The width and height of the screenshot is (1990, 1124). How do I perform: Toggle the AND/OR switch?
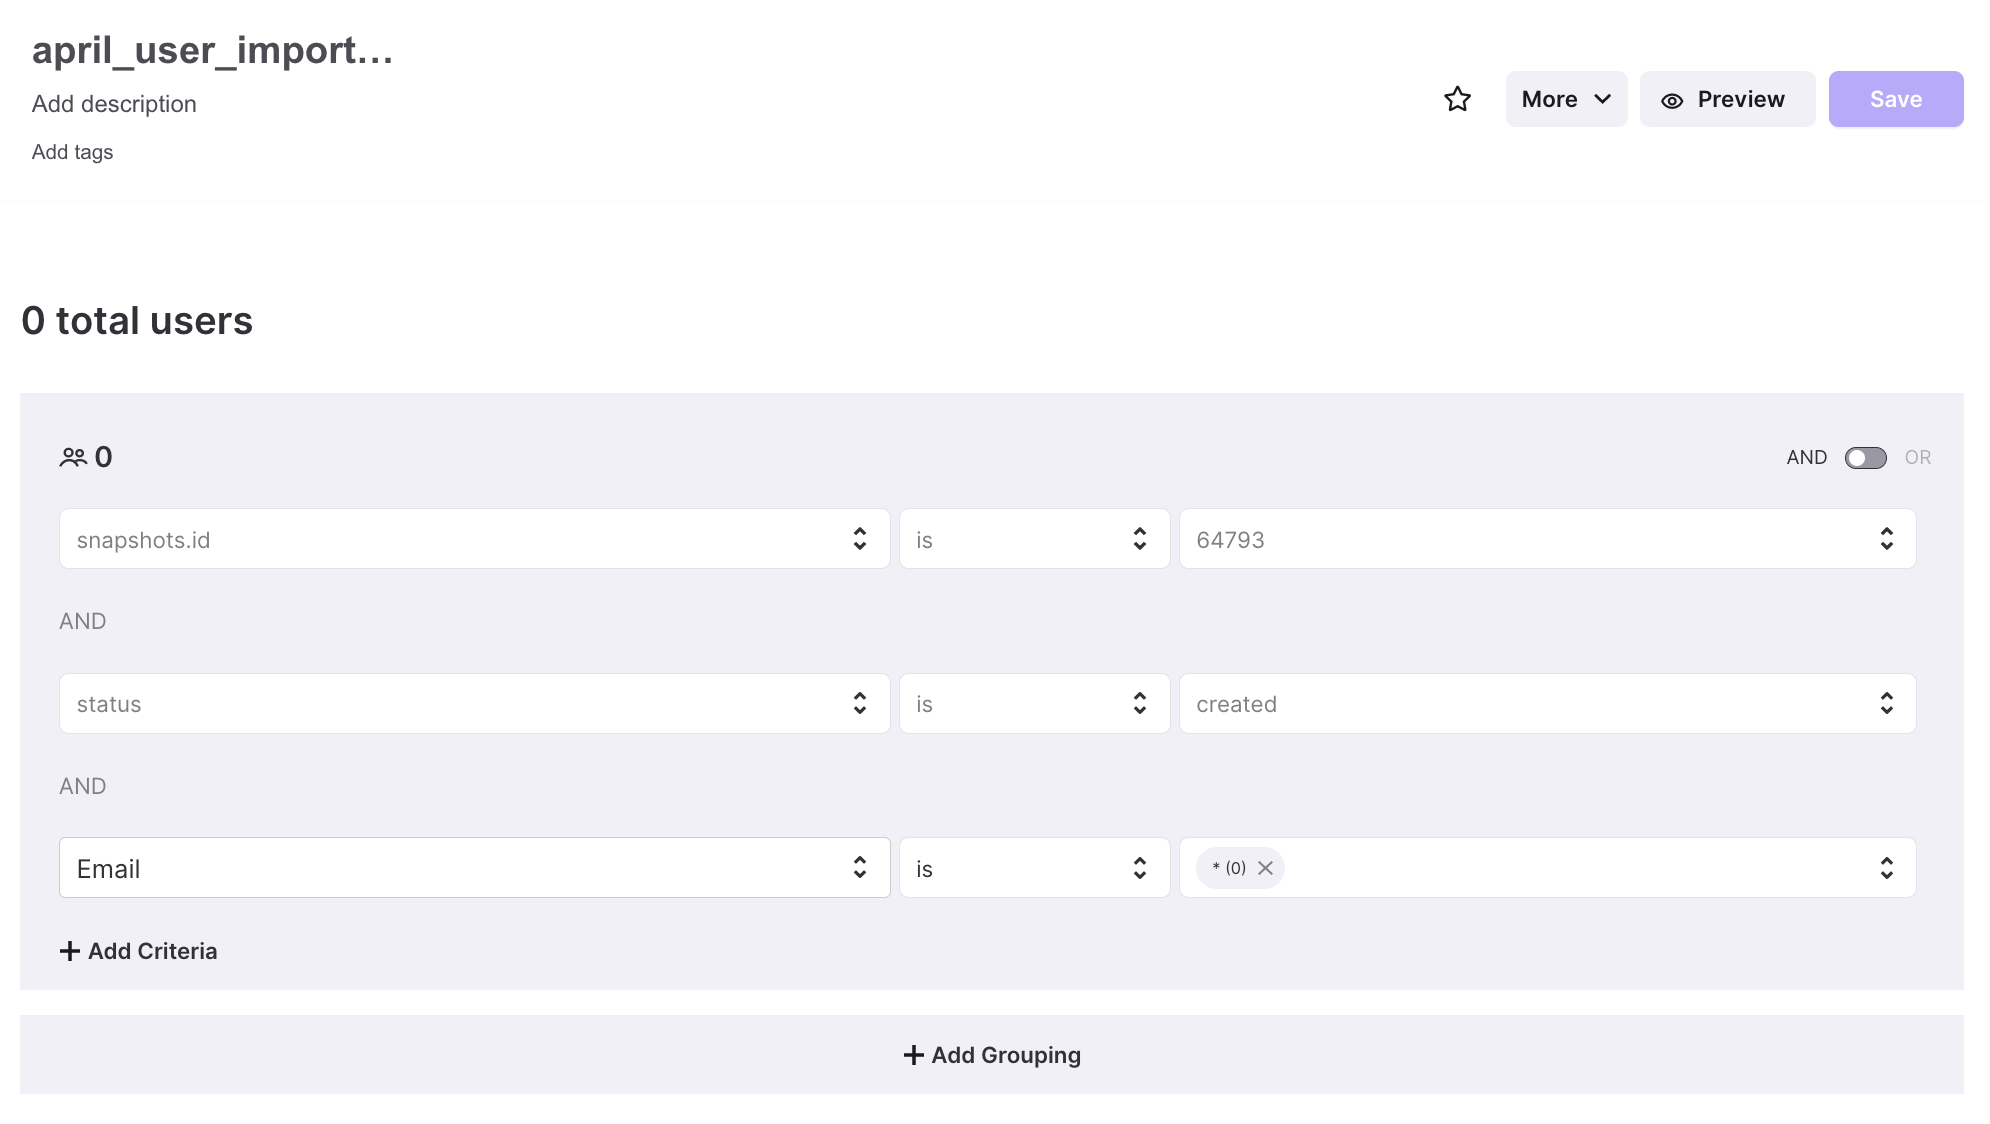coord(1865,457)
